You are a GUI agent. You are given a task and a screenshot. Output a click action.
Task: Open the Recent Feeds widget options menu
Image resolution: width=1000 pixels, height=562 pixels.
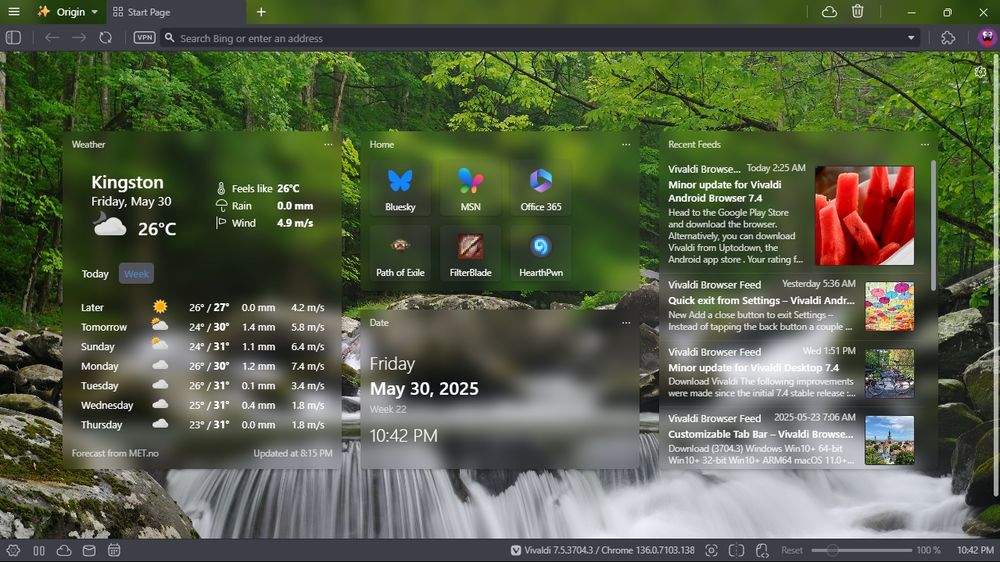point(925,145)
